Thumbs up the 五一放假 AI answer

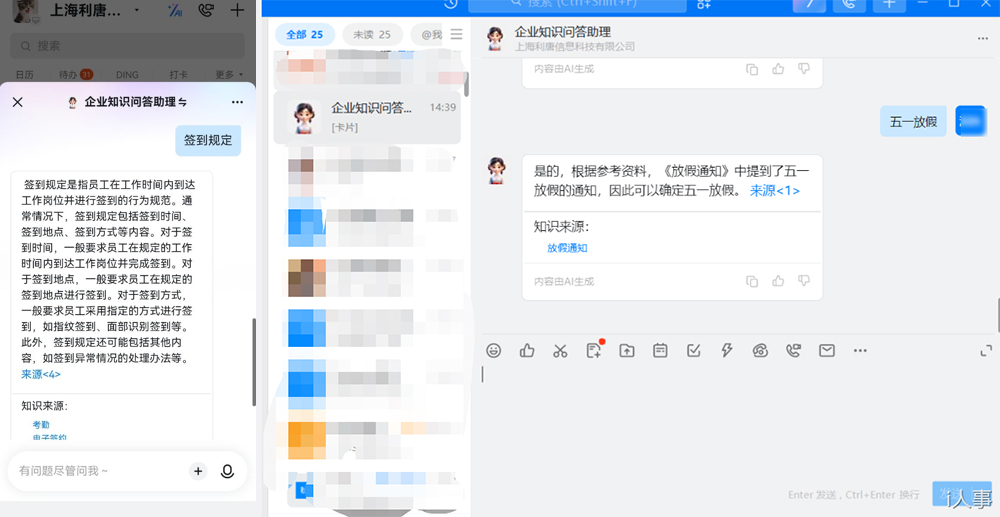point(778,282)
